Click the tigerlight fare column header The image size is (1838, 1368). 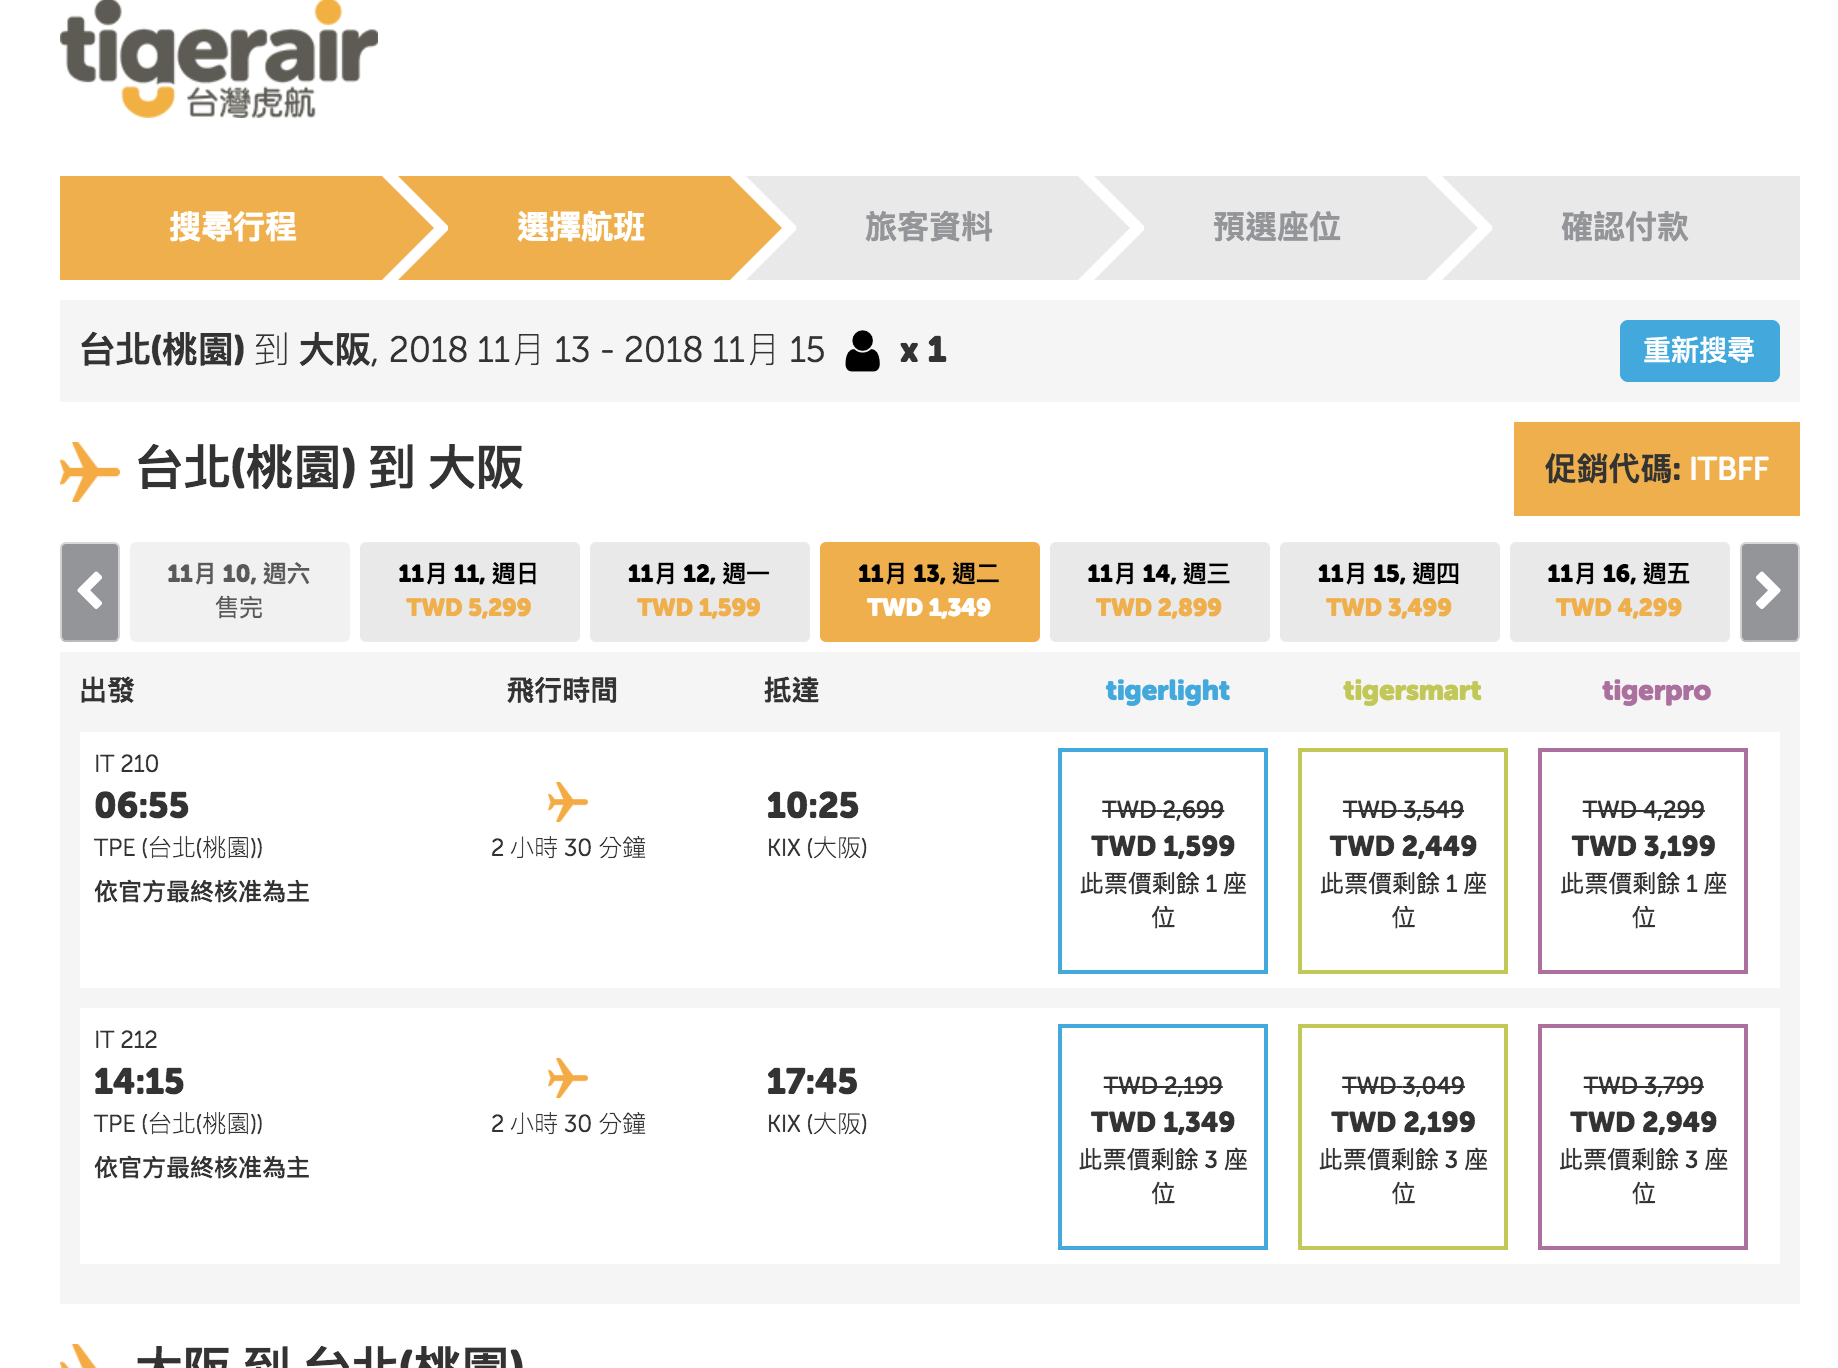pos(1167,691)
